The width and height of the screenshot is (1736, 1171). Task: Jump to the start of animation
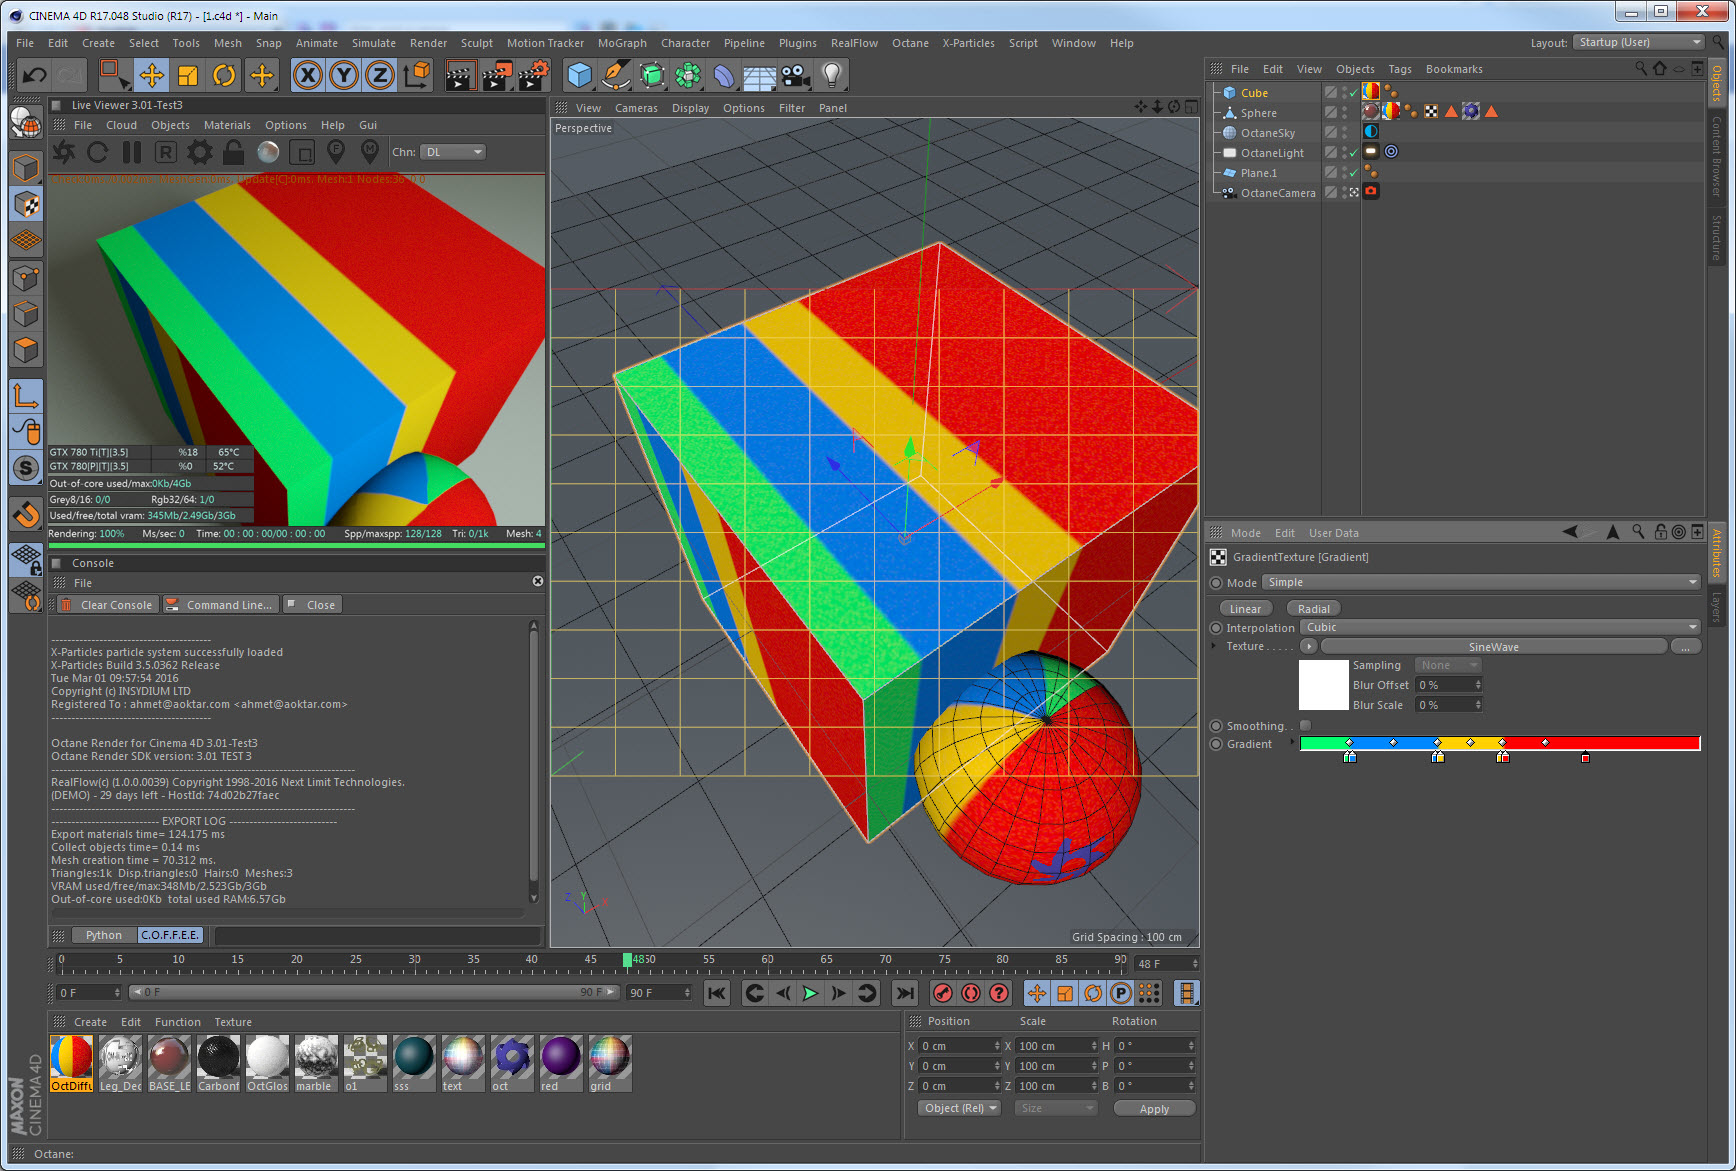point(717,993)
